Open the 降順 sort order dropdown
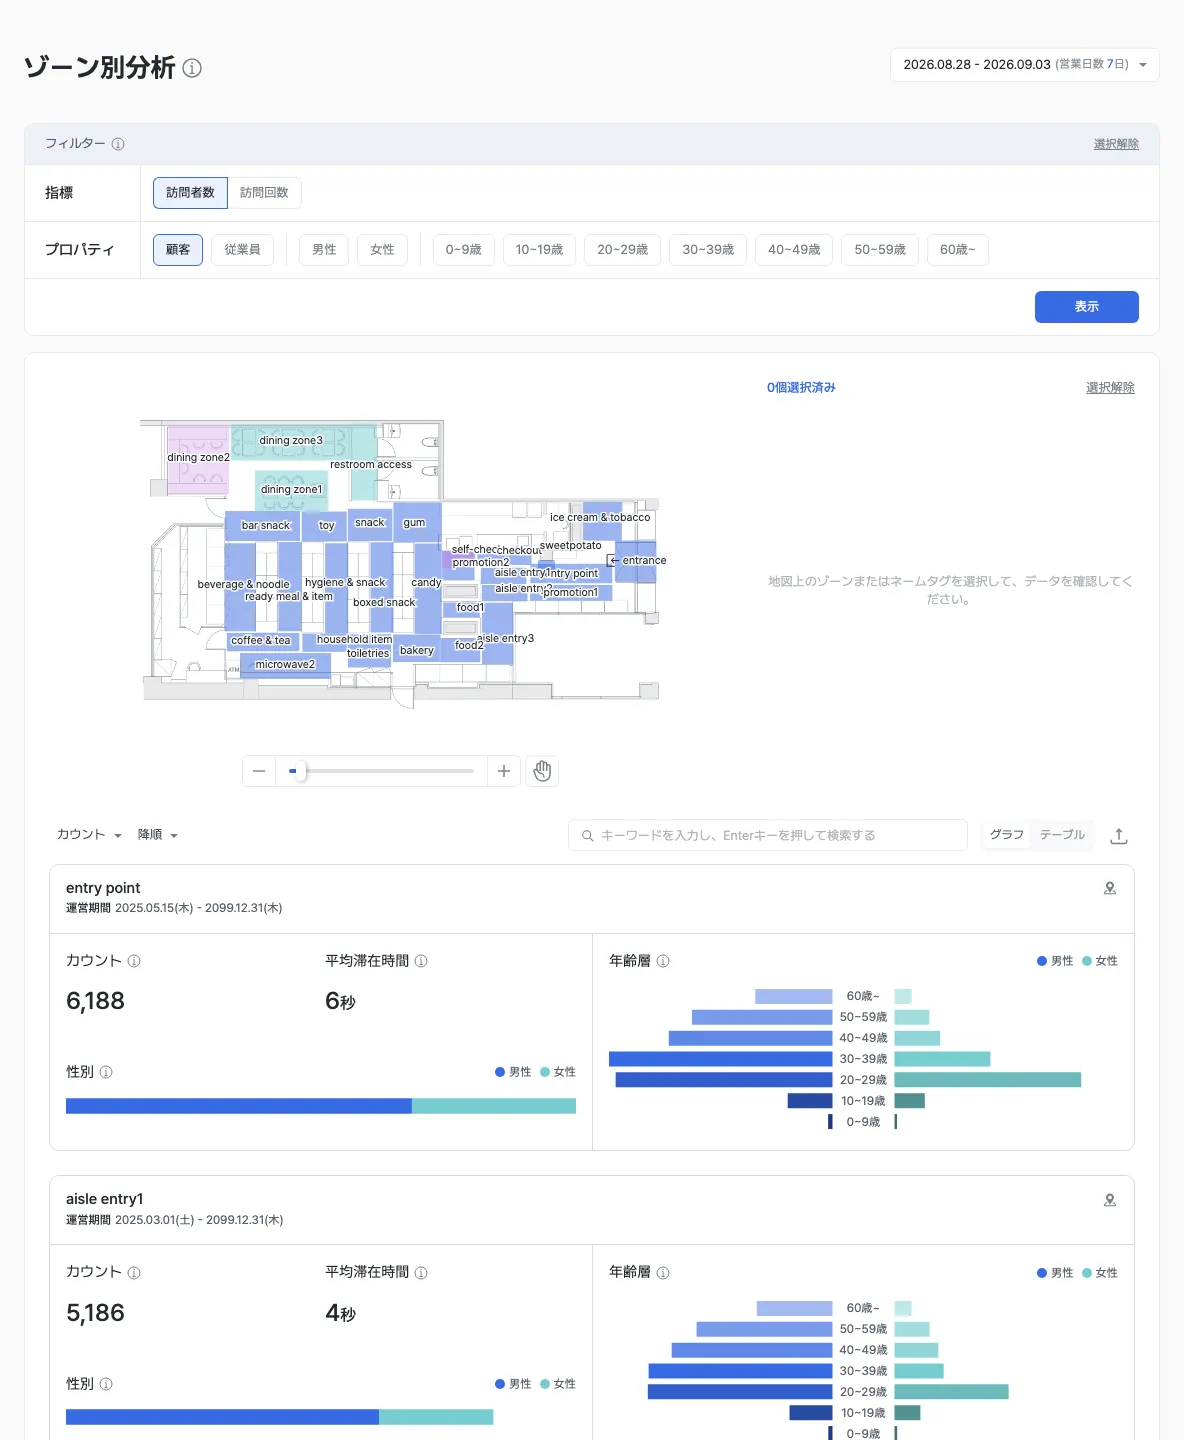The height and width of the screenshot is (1440, 1184). click(x=158, y=835)
